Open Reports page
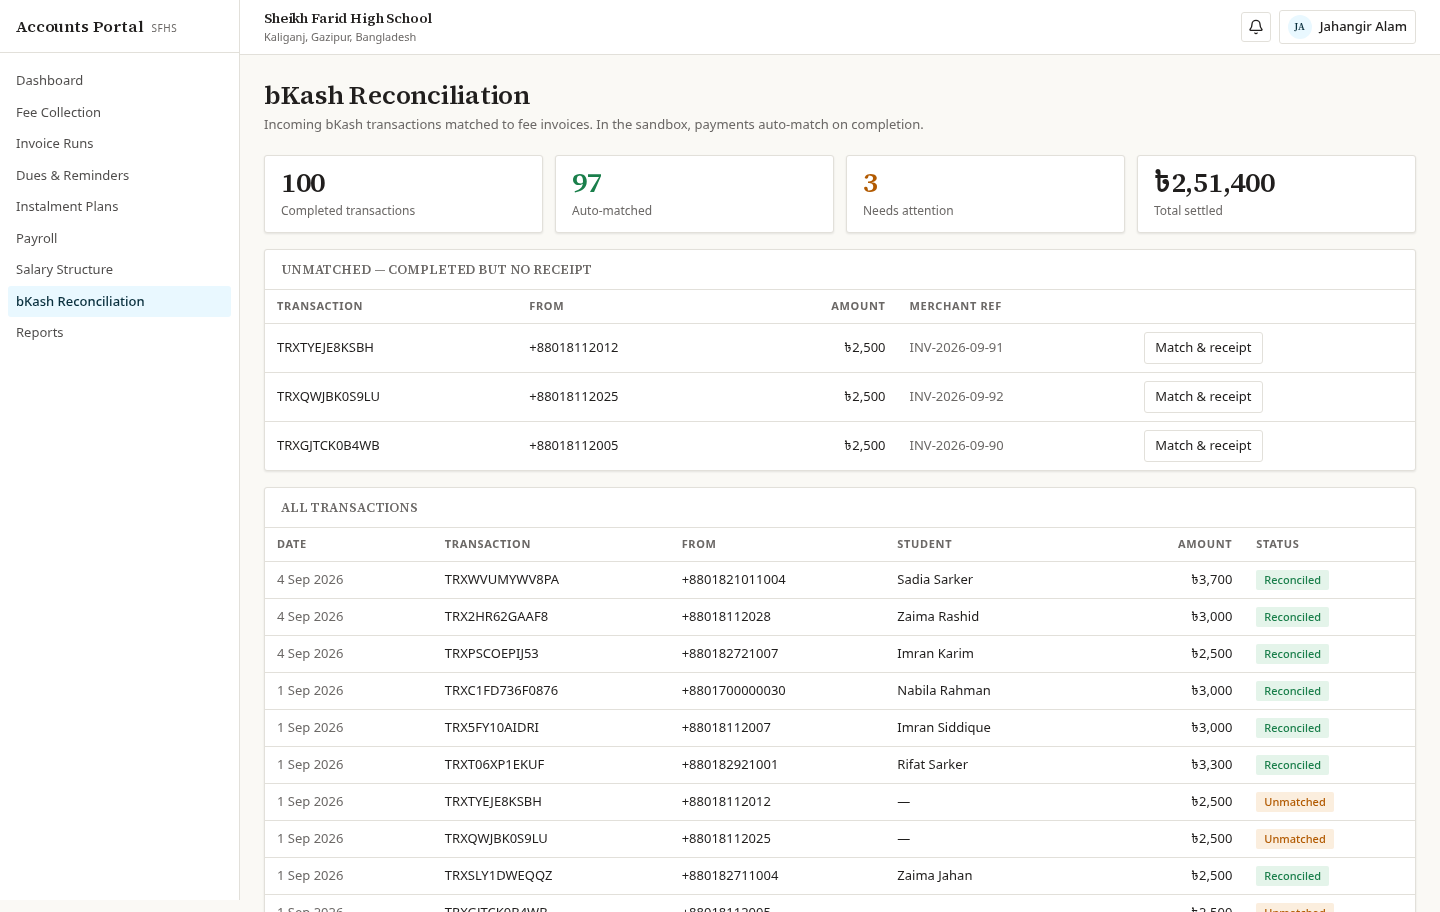 [x=119, y=333]
